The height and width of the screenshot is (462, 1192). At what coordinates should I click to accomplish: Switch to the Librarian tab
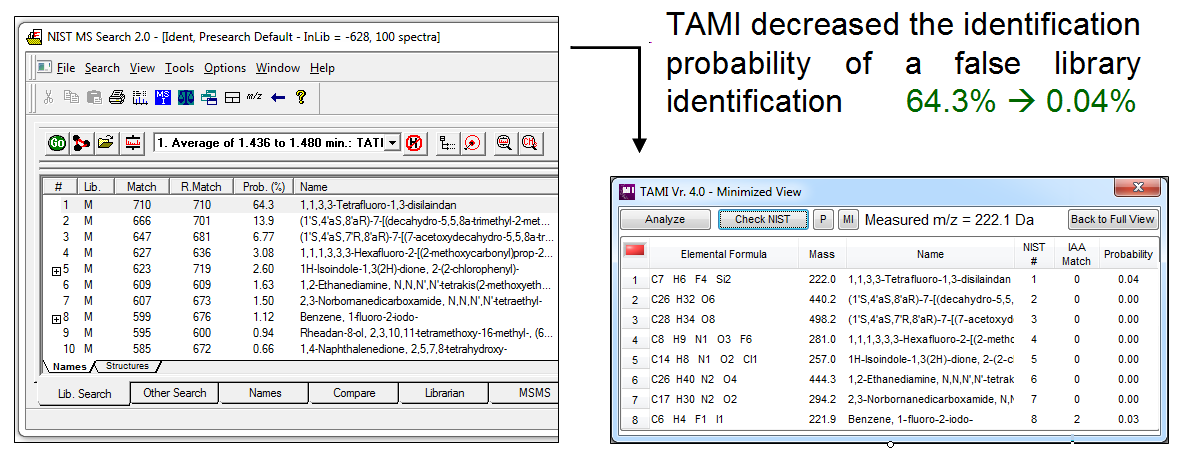point(443,393)
